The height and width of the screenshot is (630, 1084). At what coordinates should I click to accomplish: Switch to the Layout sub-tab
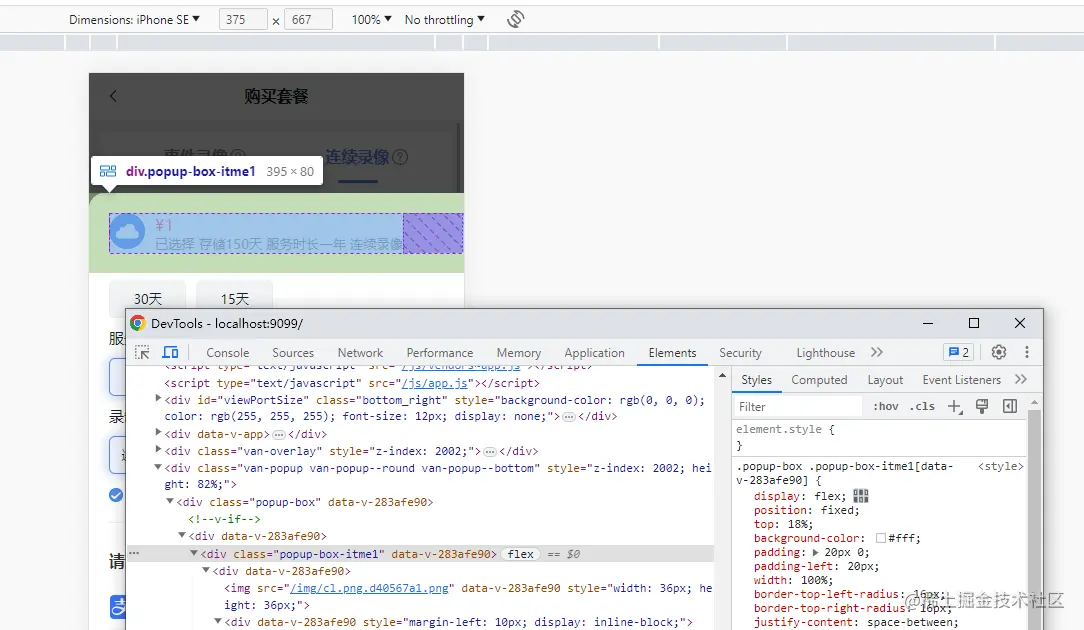(885, 380)
